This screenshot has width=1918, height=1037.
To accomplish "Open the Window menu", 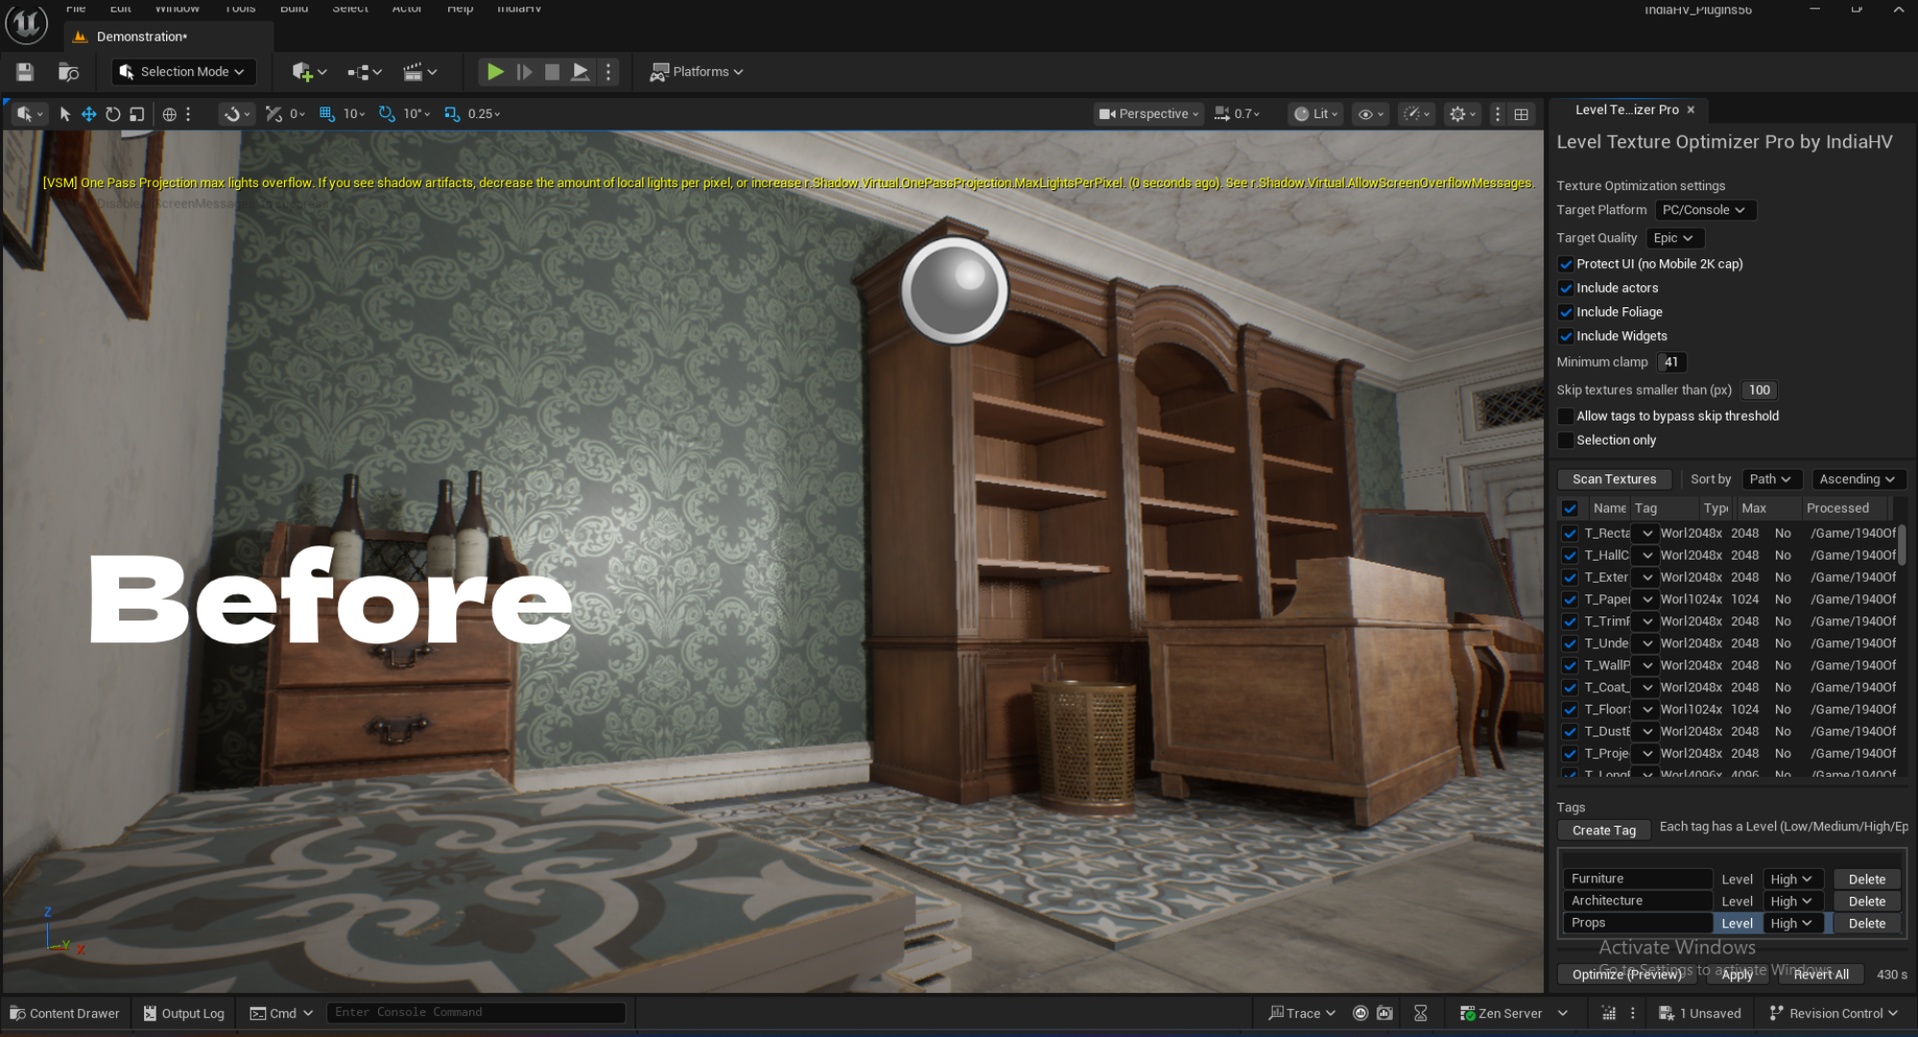I will tap(177, 8).
